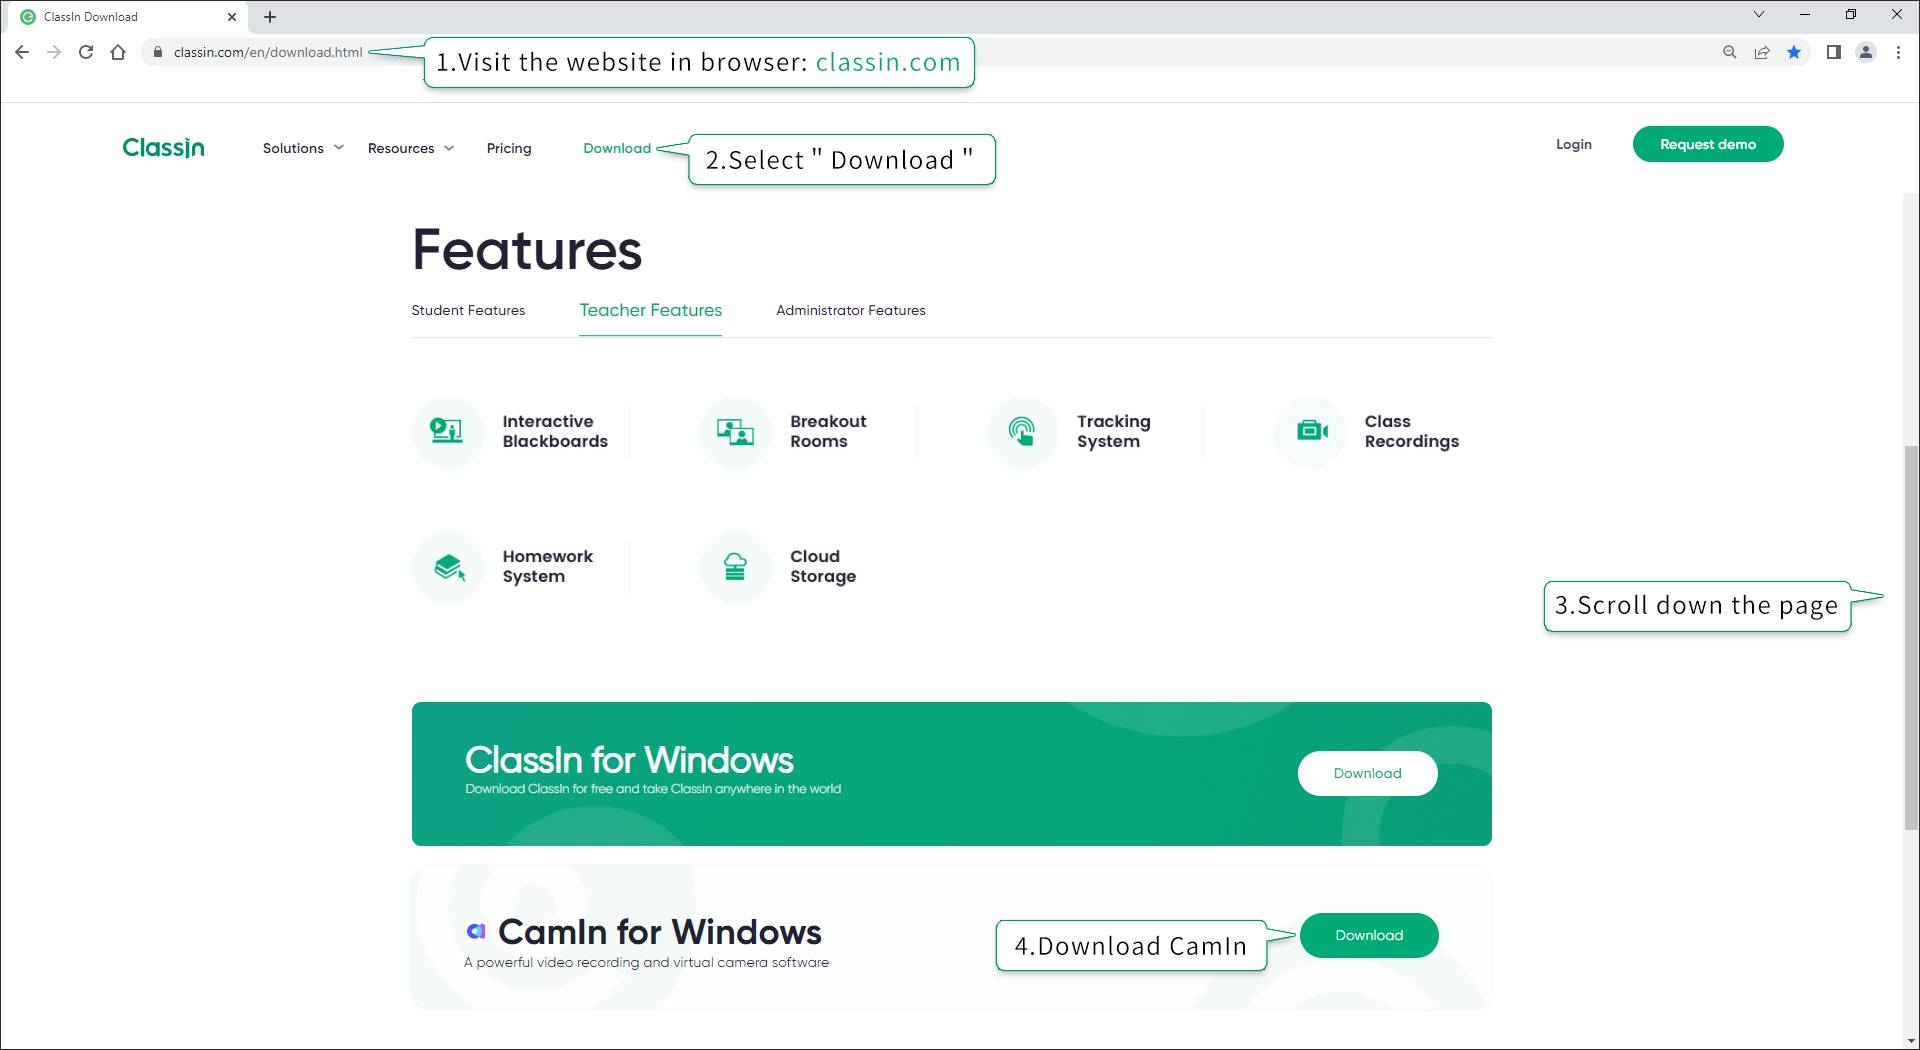
Task: Click the page vertical scrollbar thumb
Action: 1911,637
